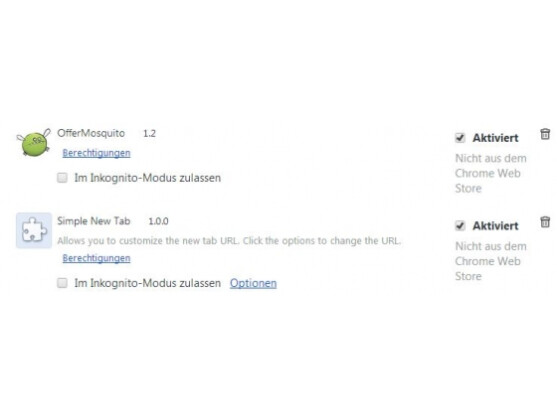
Task: Click 'Im Inkognito-Modus zulassen' label of Simple New Tab
Action: 147,283
